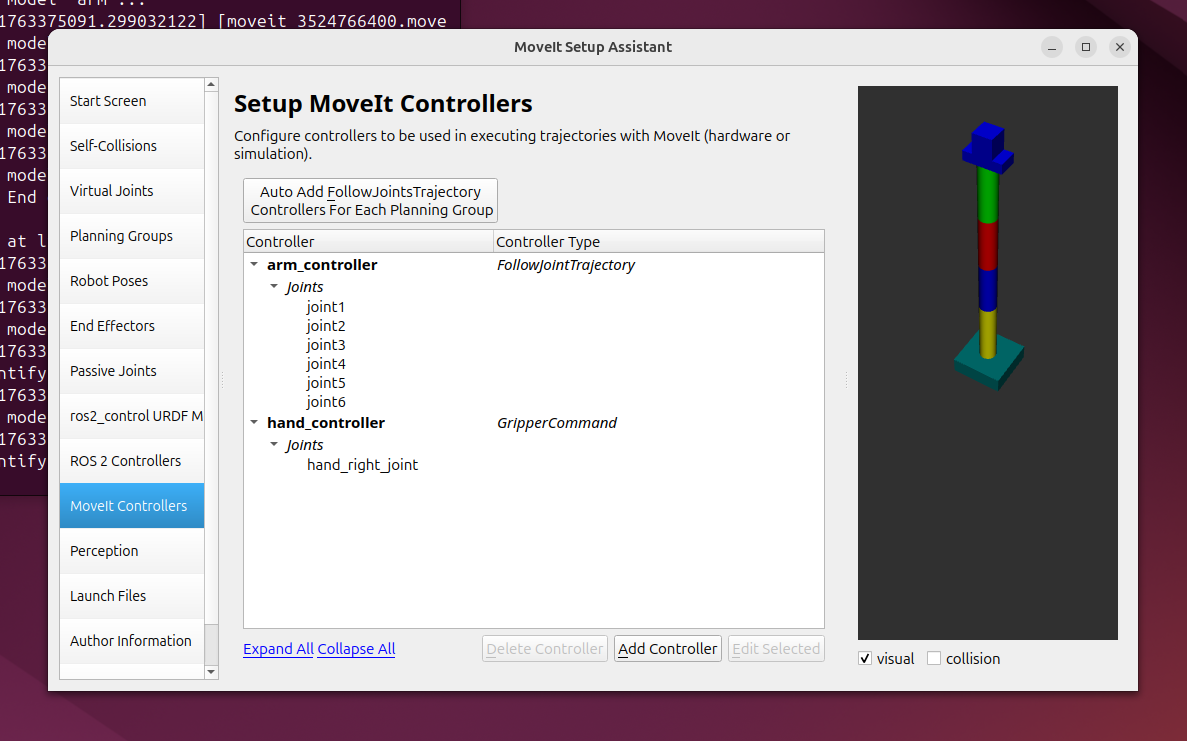The width and height of the screenshot is (1187, 741).
Task: Minimize the MoveIt Setup Assistant window
Action: point(1051,47)
